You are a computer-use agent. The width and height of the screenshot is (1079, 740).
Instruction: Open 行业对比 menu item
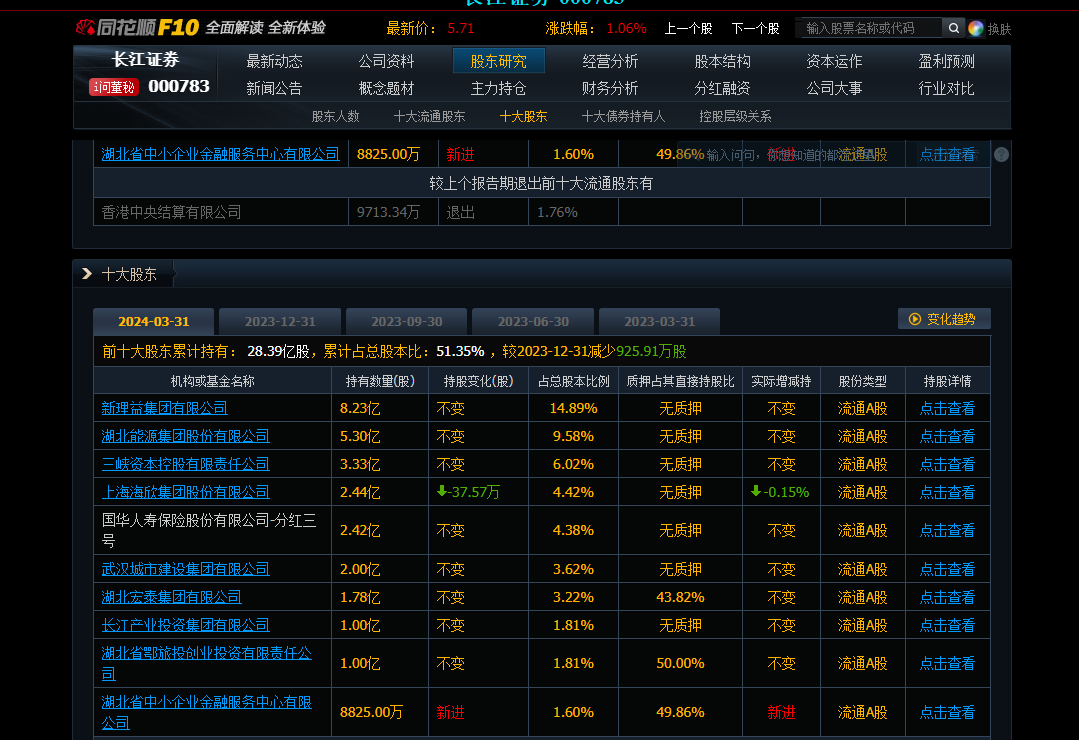tap(946, 88)
